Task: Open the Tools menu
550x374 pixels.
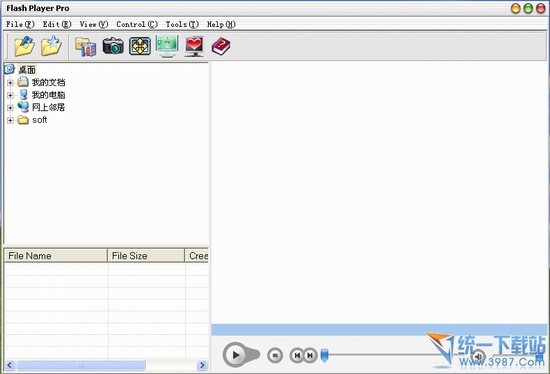Action: point(182,24)
